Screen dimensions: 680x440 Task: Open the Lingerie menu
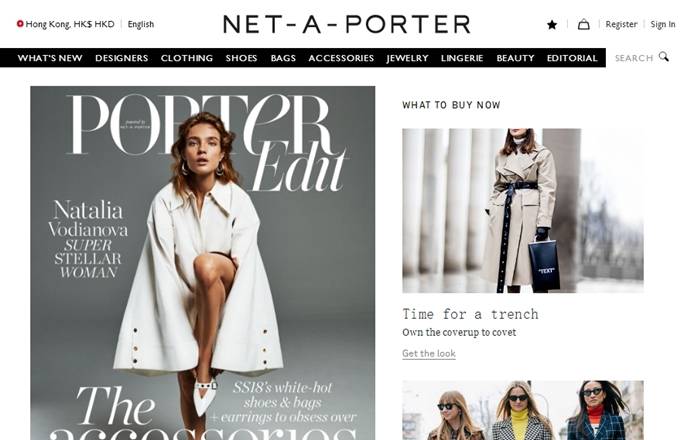[462, 58]
